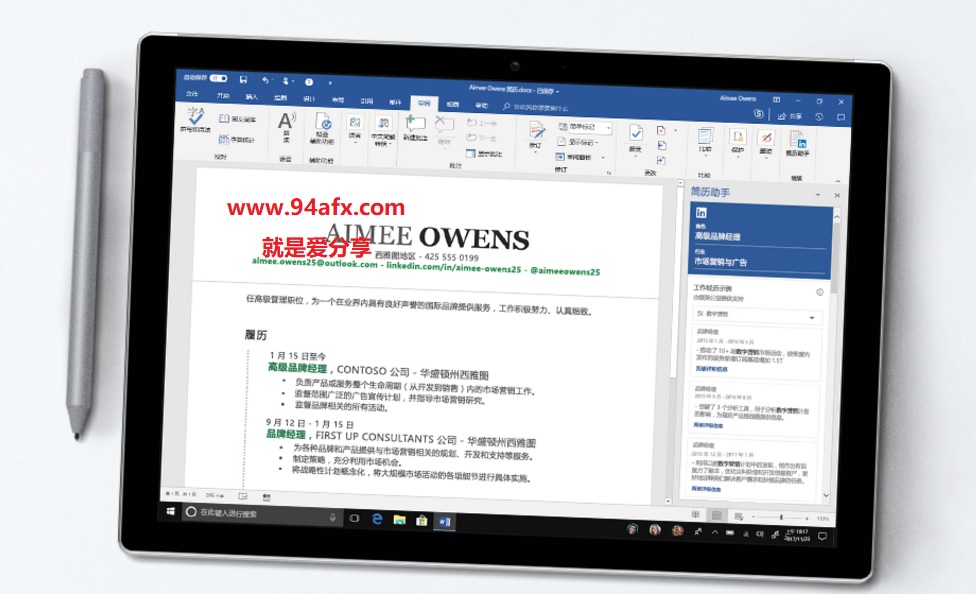The image size is (976, 594).
Task: Open the Windows Start button
Action: (x=171, y=511)
